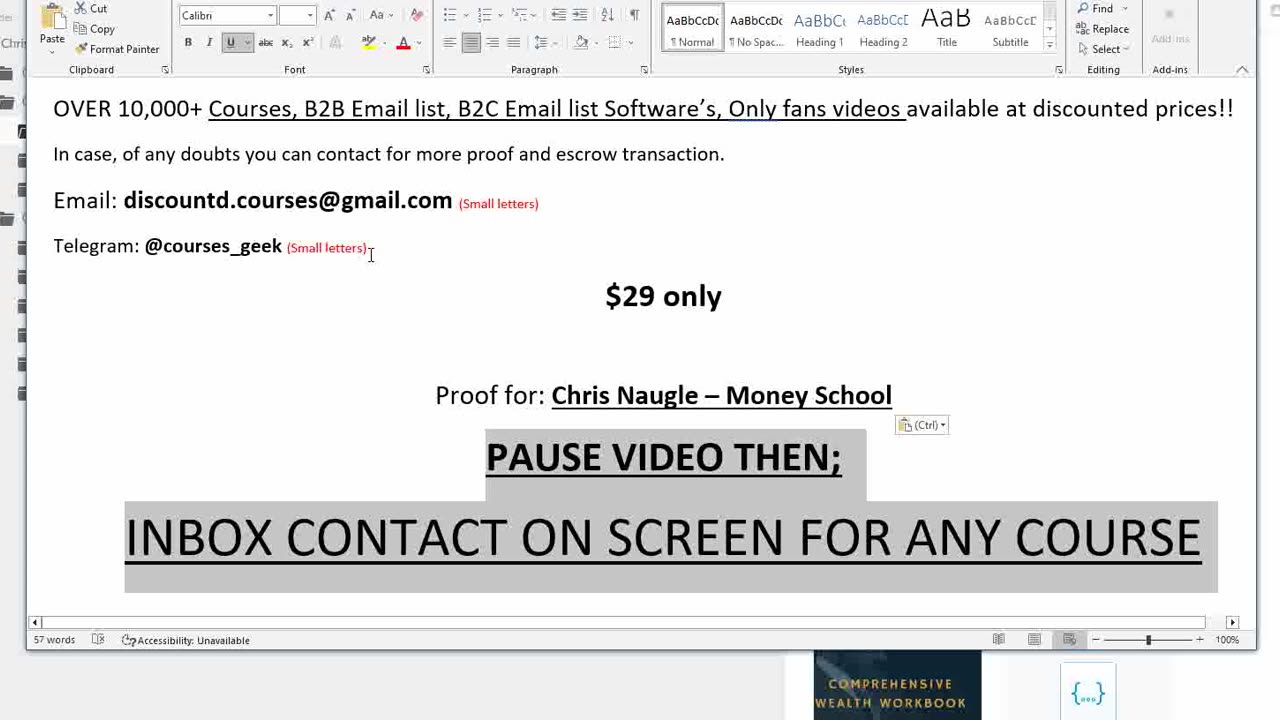Viewport: 1280px width, 720px height.
Task: Click the 57 words count in status bar
Action: click(x=54, y=640)
